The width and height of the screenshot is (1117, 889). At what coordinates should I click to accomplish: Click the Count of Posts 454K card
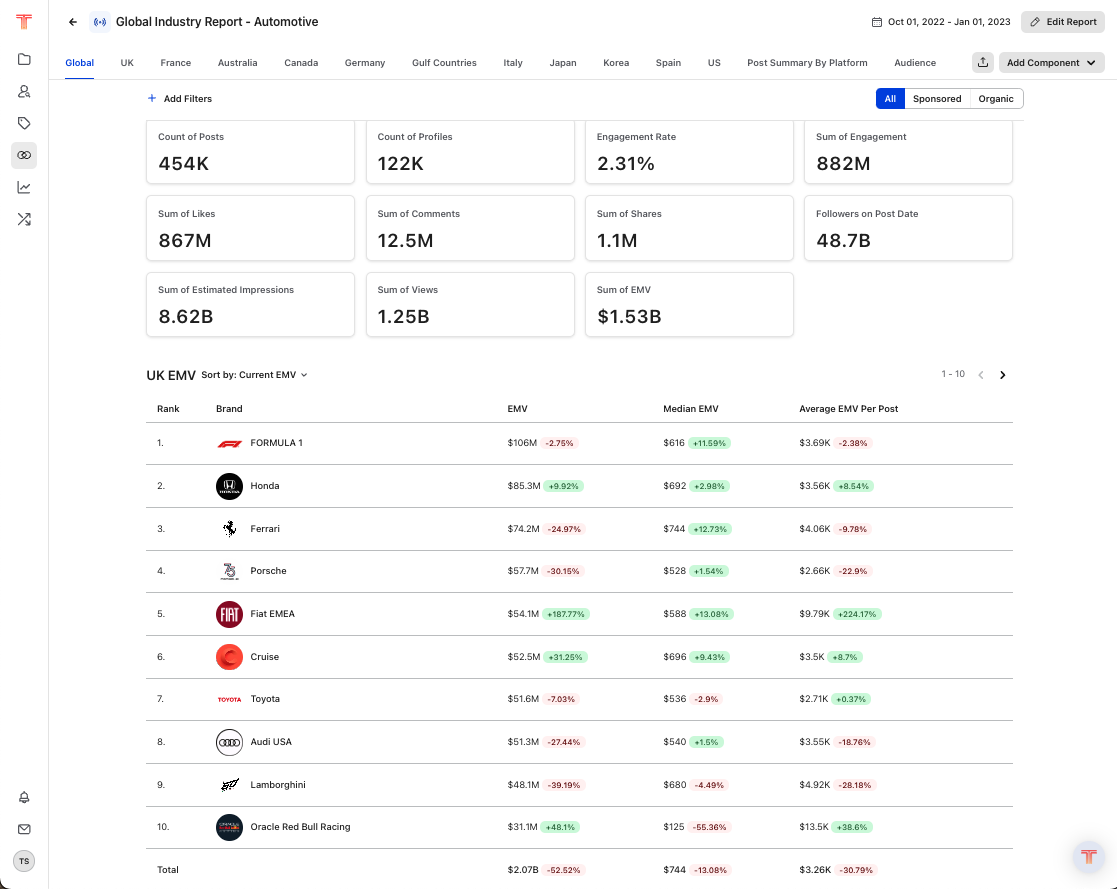[x=250, y=152]
